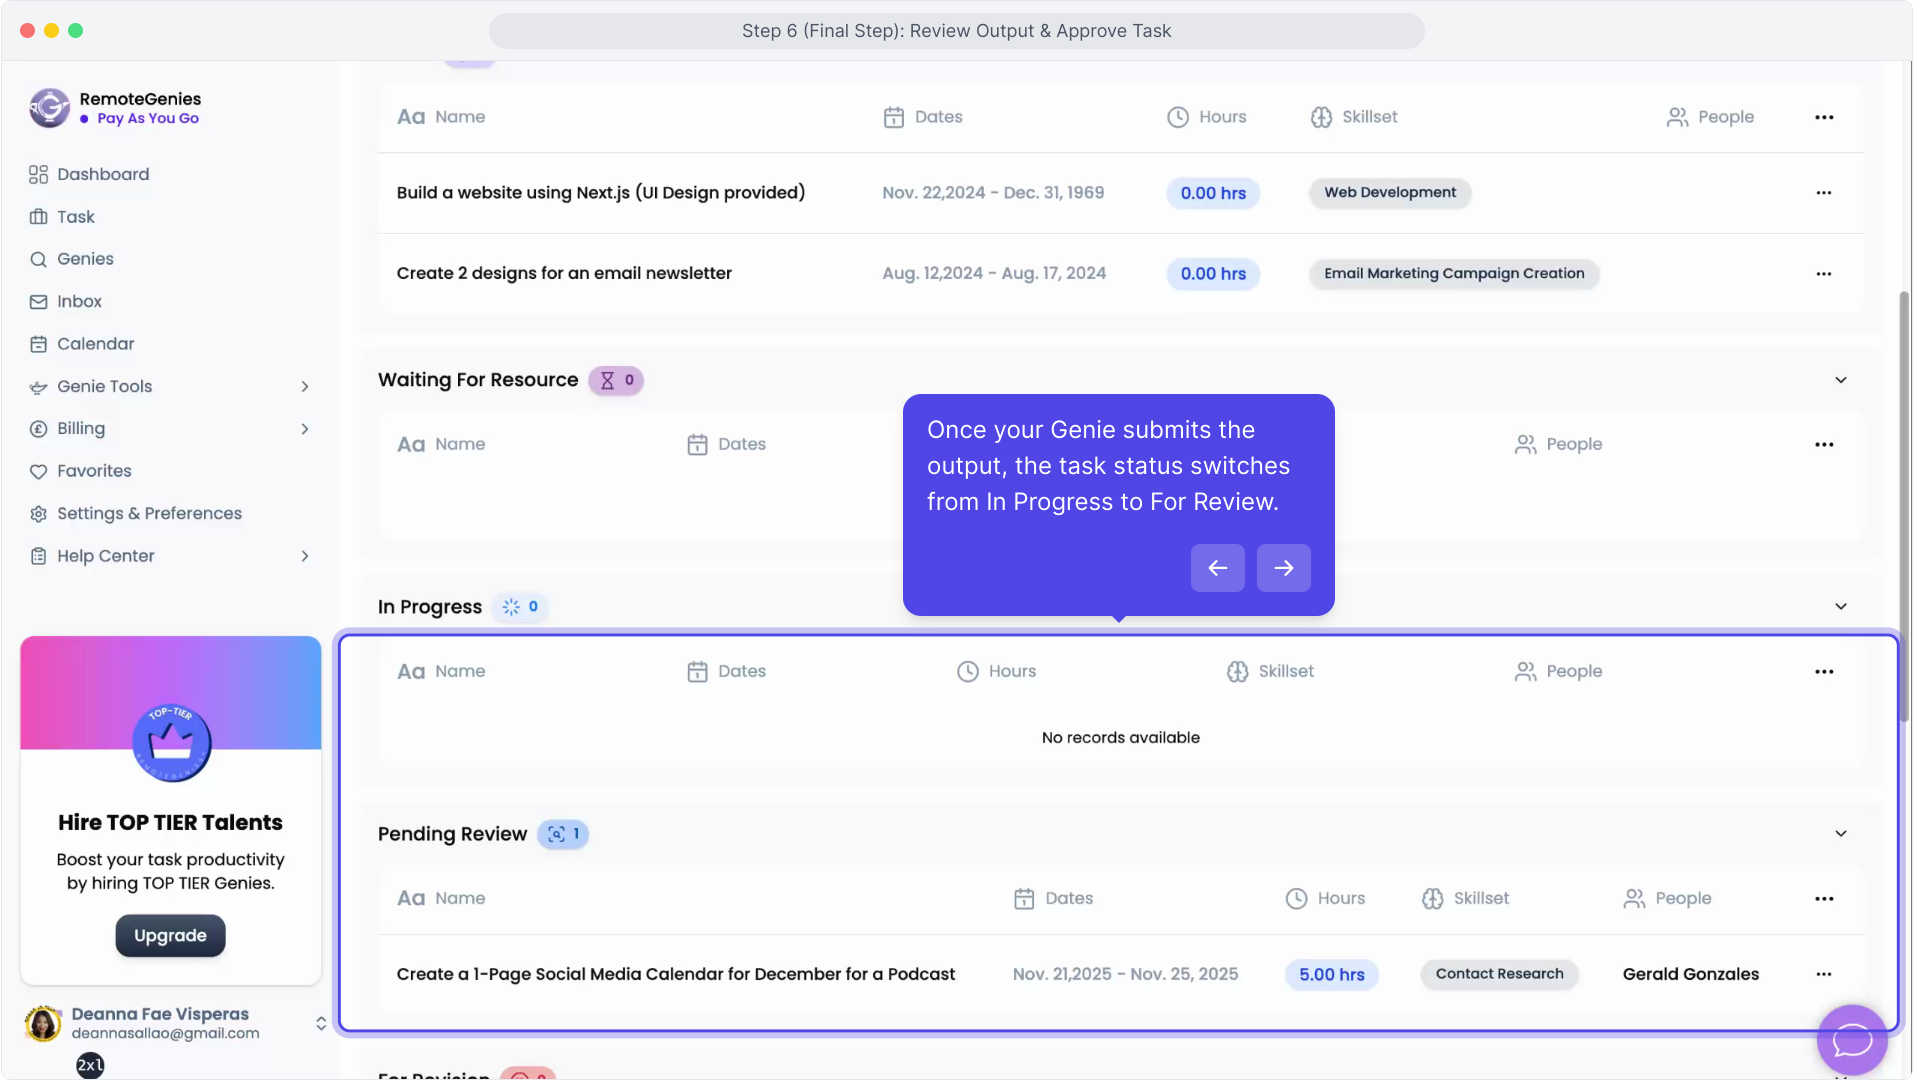Open options for email newsletter task
Viewport: 1914px width, 1080px height.
coord(1824,274)
